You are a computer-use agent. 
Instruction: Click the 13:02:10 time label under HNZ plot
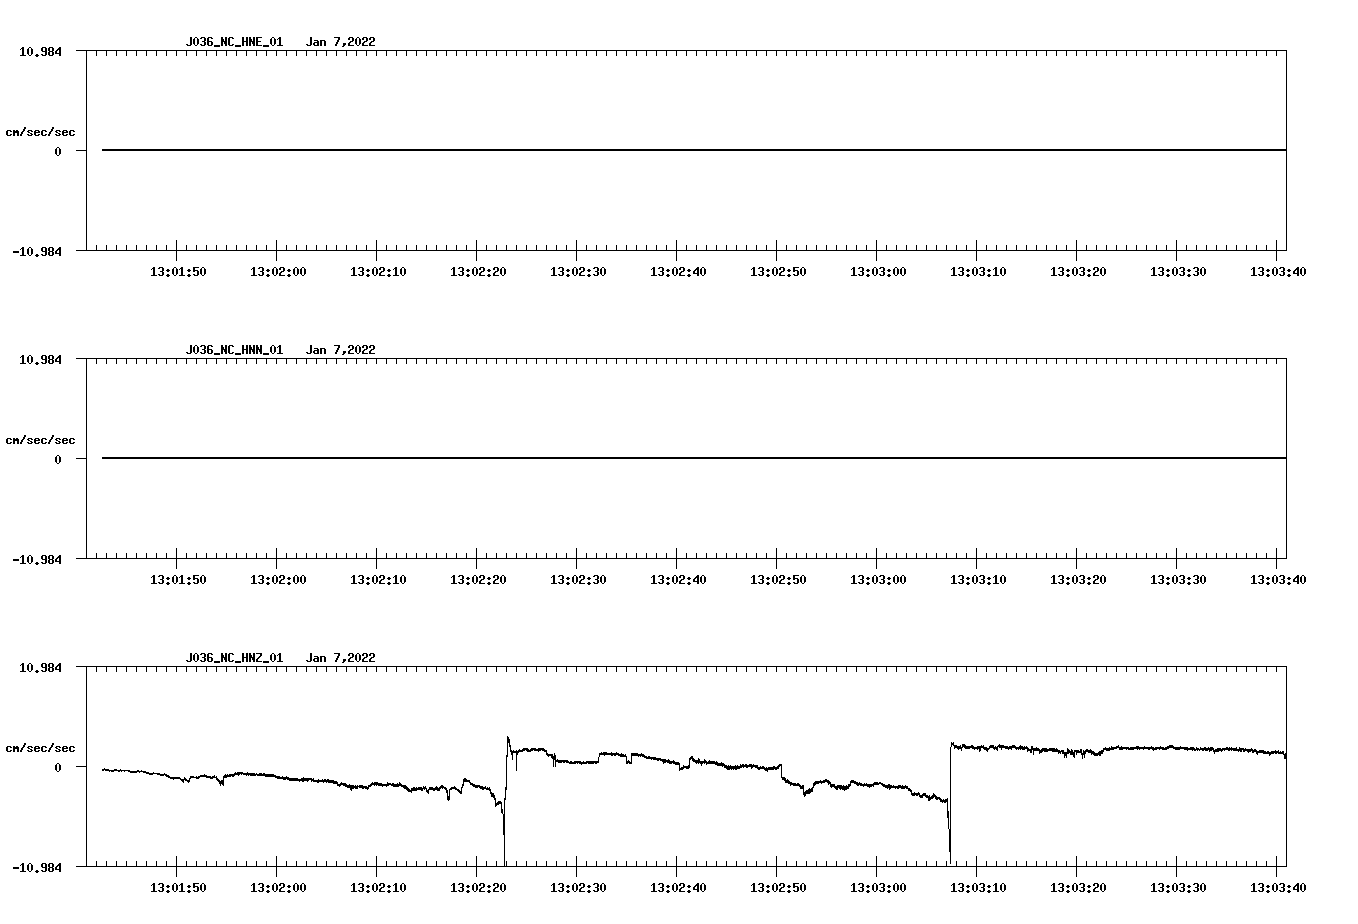coord(378,888)
